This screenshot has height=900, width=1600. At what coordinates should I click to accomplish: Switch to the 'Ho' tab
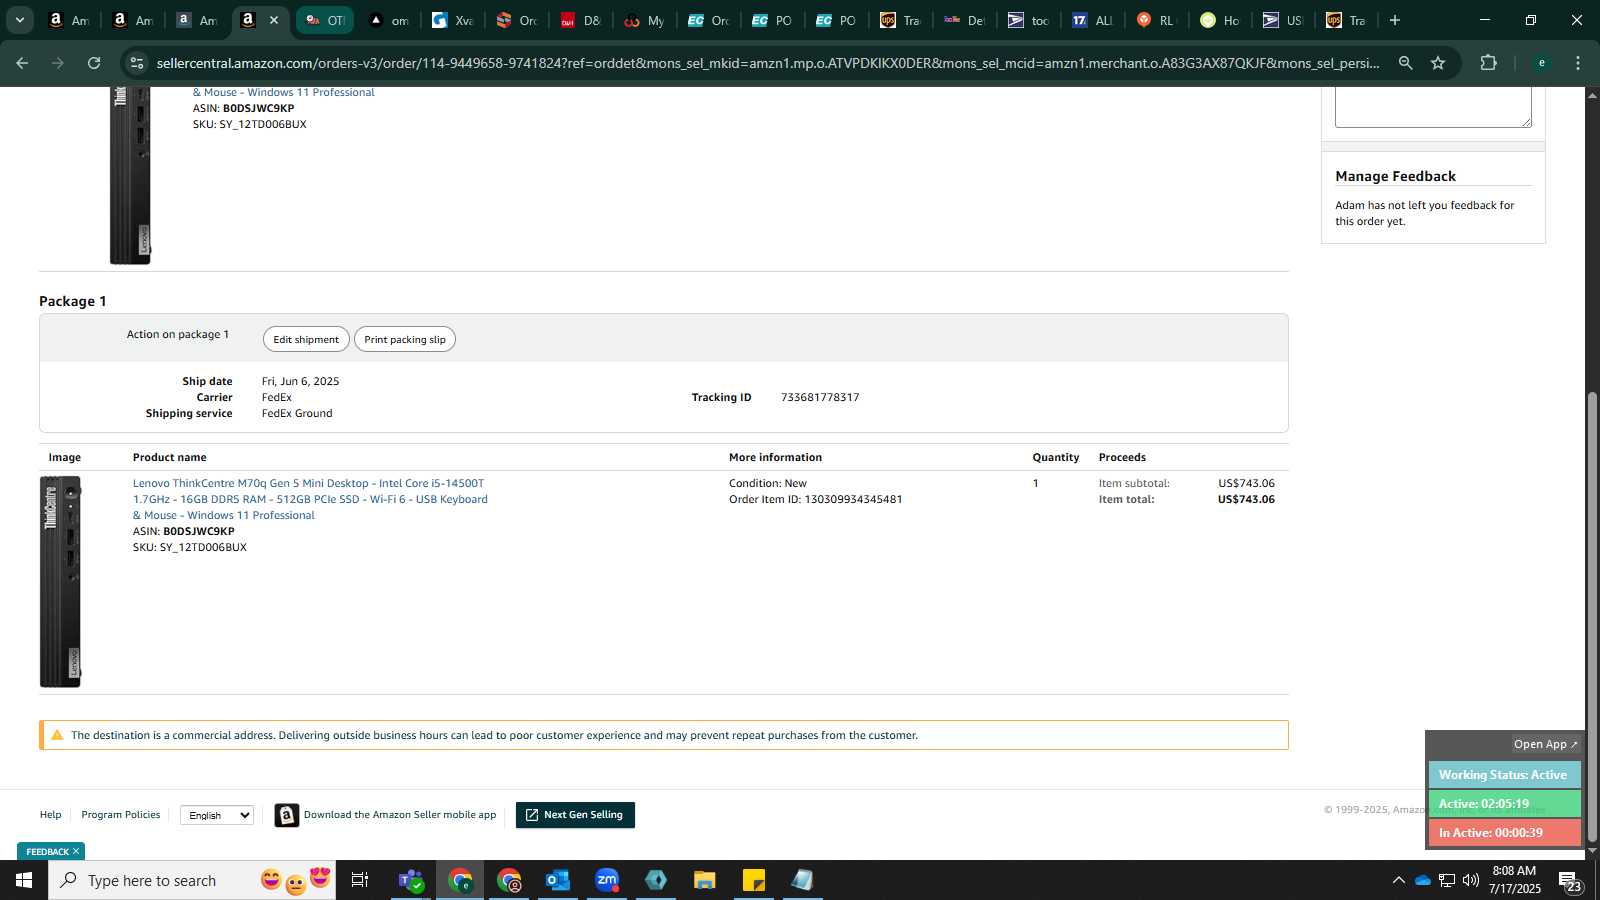(1221, 20)
